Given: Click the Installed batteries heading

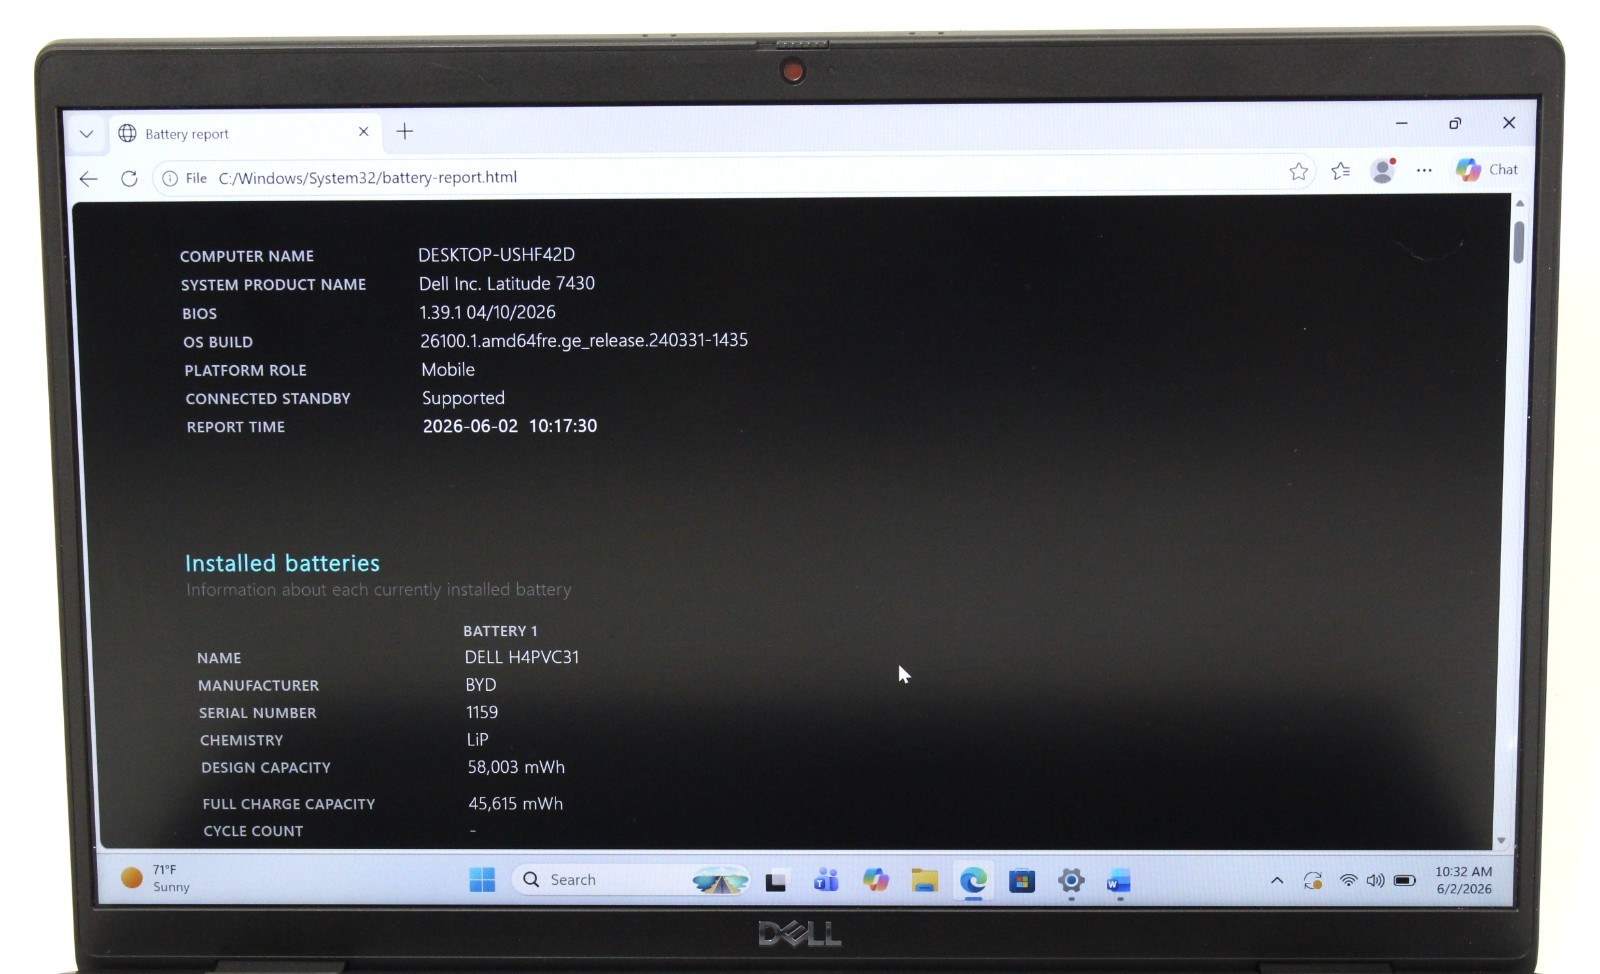Looking at the screenshot, I should coord(282,563).
